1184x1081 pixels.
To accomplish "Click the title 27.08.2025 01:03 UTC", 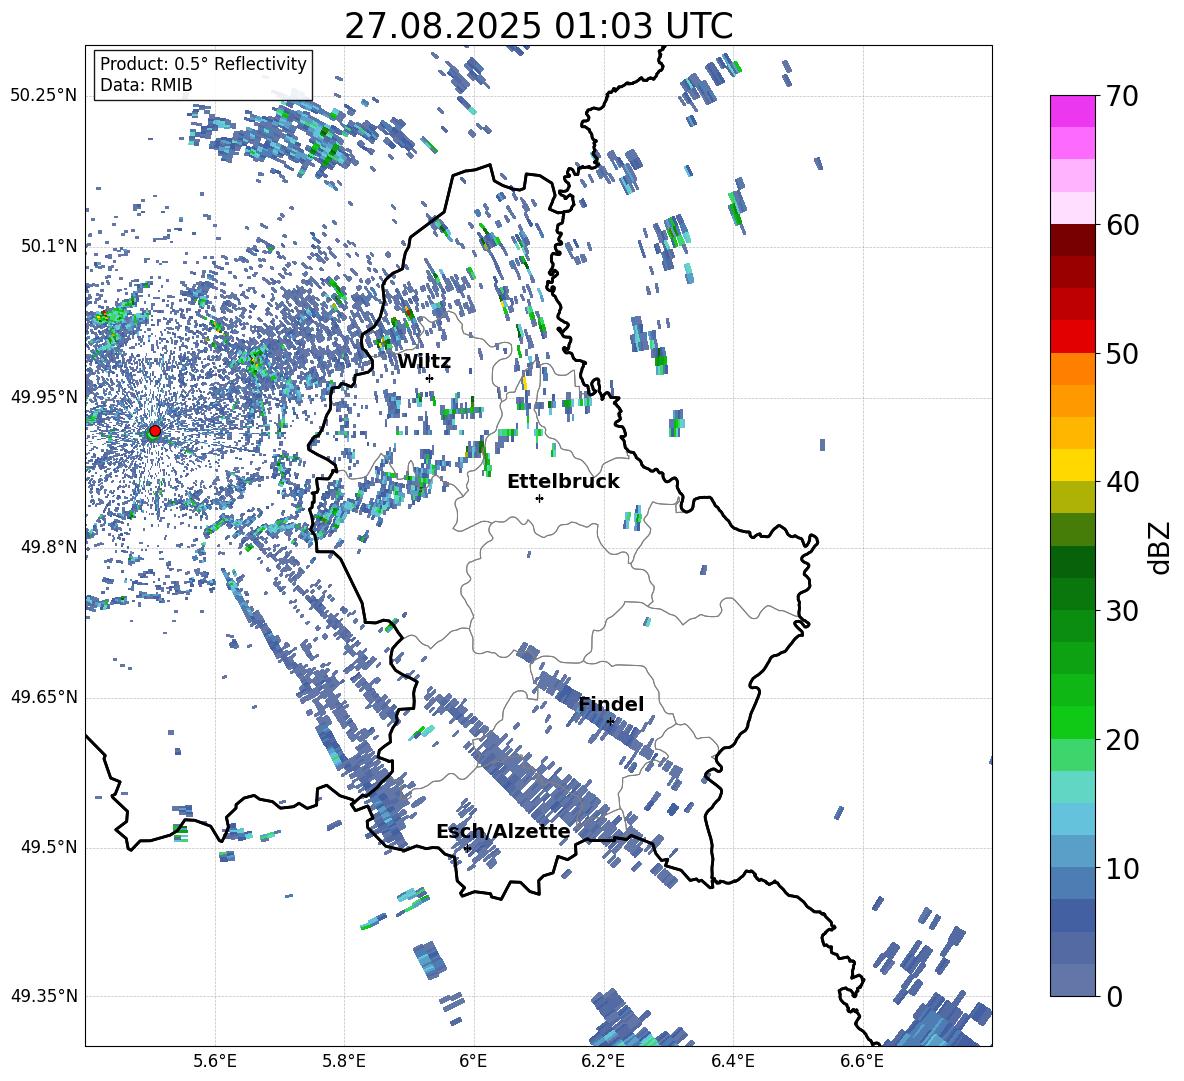I will point(538,26).
